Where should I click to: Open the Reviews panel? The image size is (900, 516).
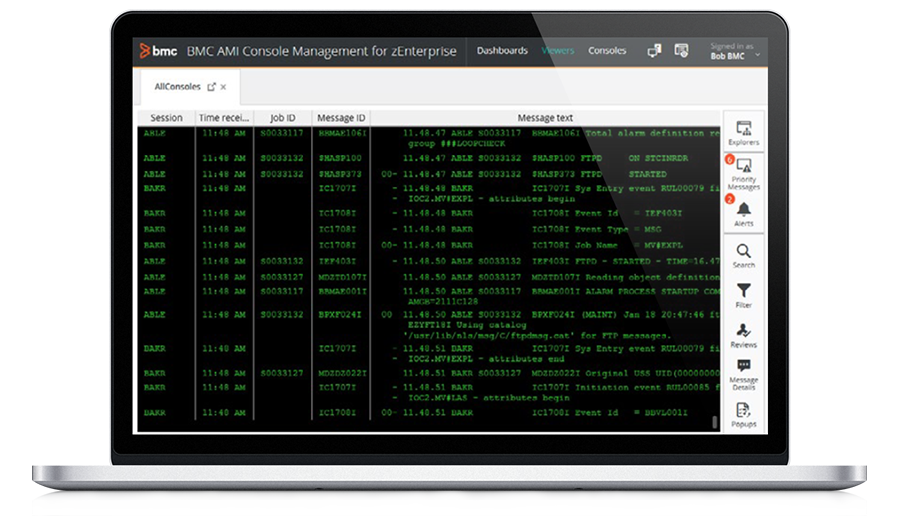click(x=743, y=335)
